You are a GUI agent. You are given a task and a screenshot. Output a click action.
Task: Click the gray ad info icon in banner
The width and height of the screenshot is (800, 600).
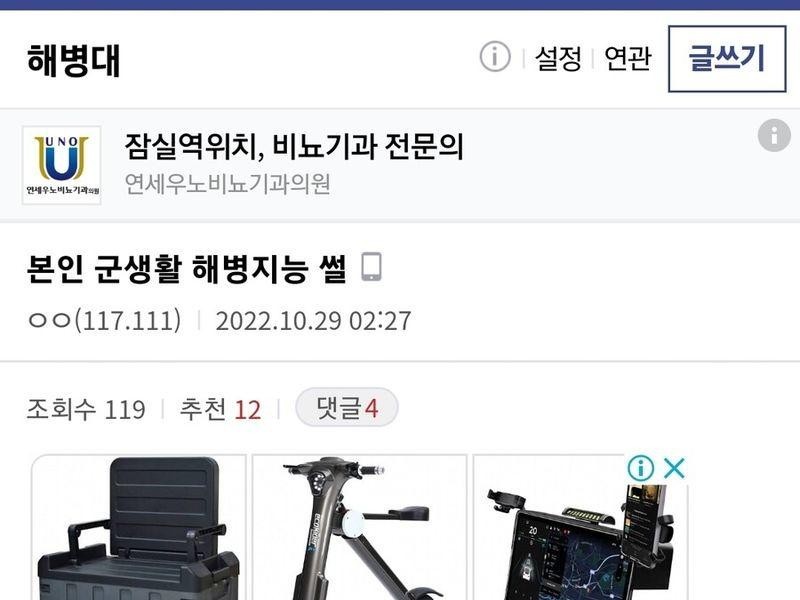click(x=774, y=135)
